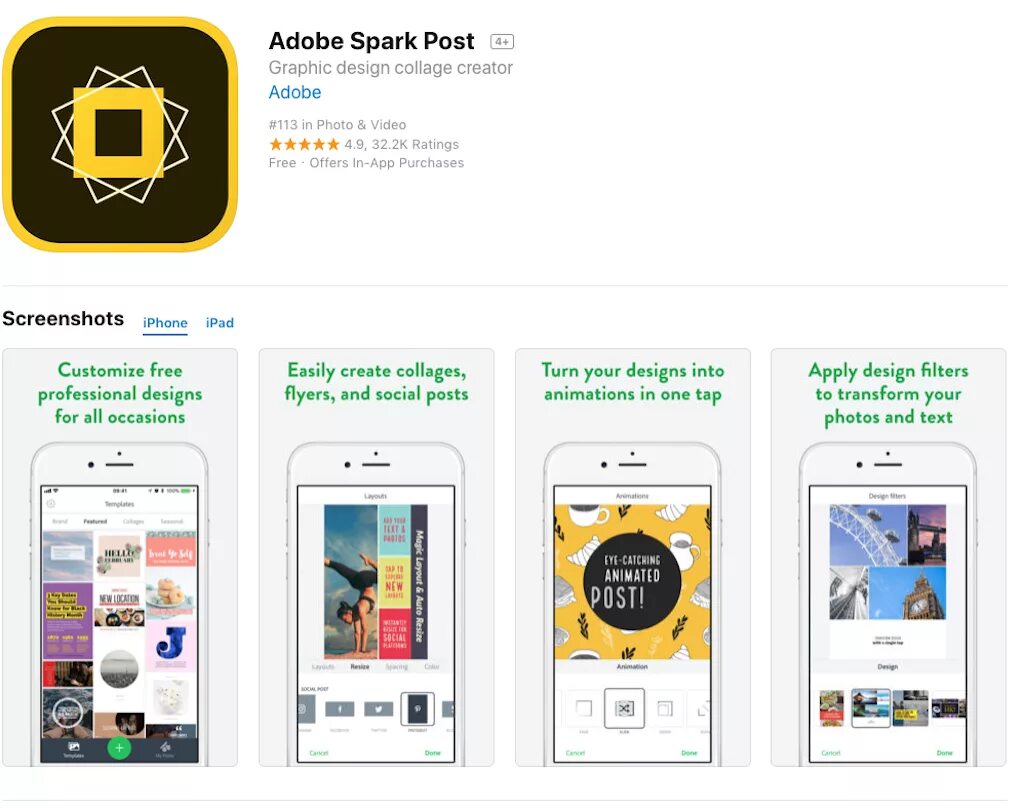Click the Adobe Spark Post app icon

(x=120, y=134)
